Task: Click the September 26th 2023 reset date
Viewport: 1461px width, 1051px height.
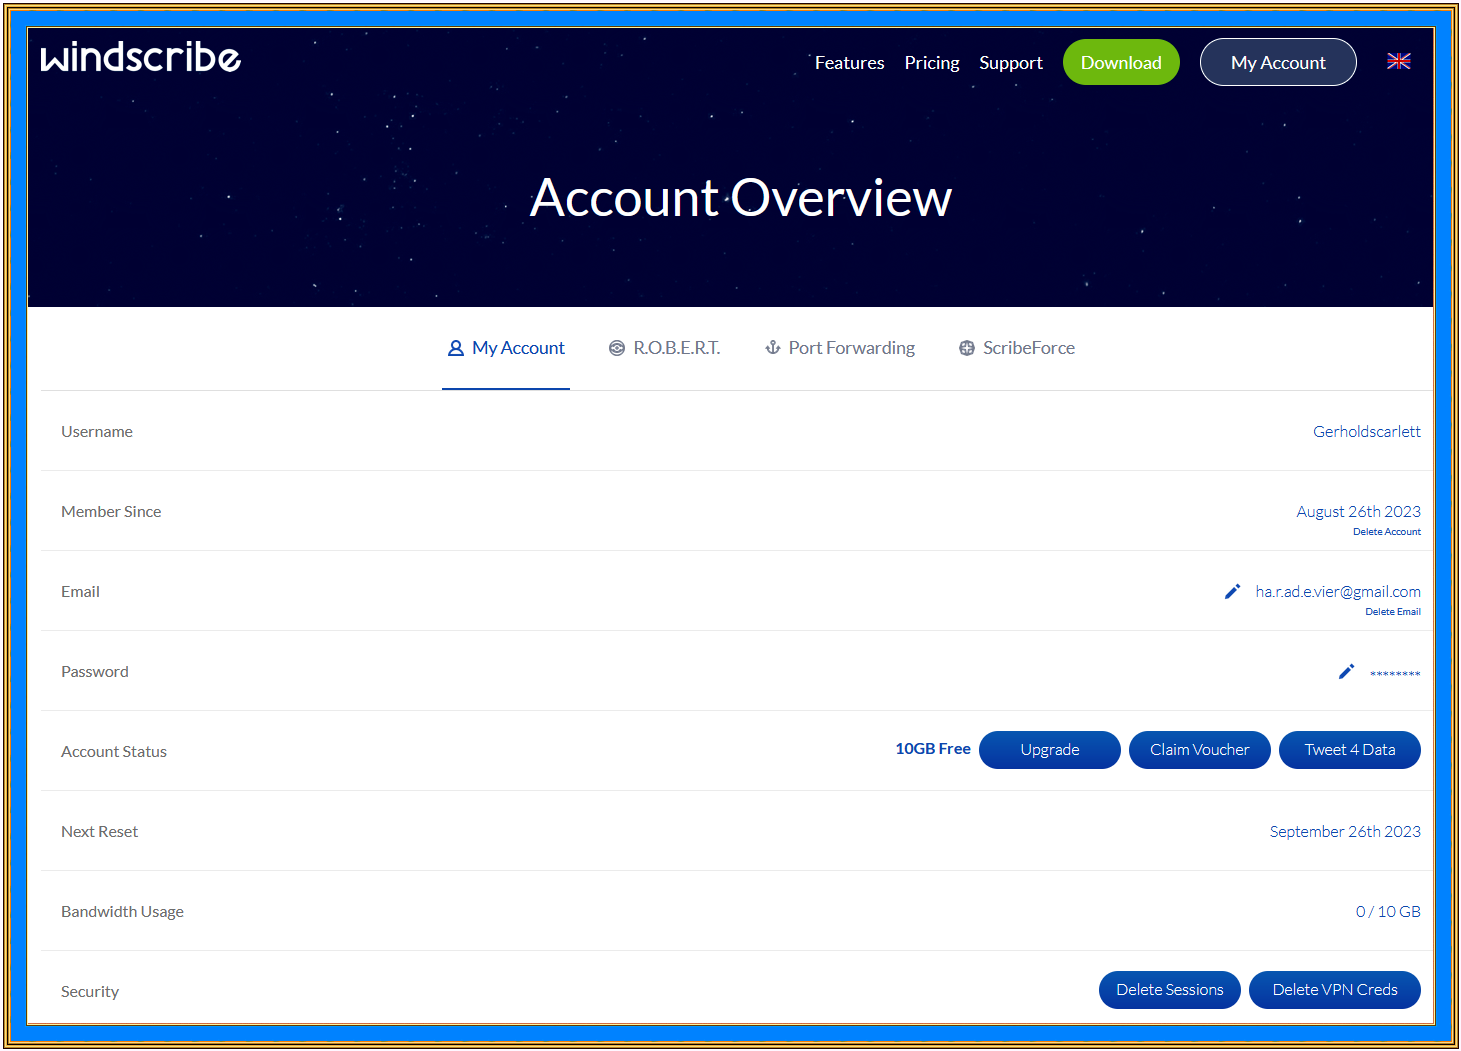Action: (x=1345, y=832)
